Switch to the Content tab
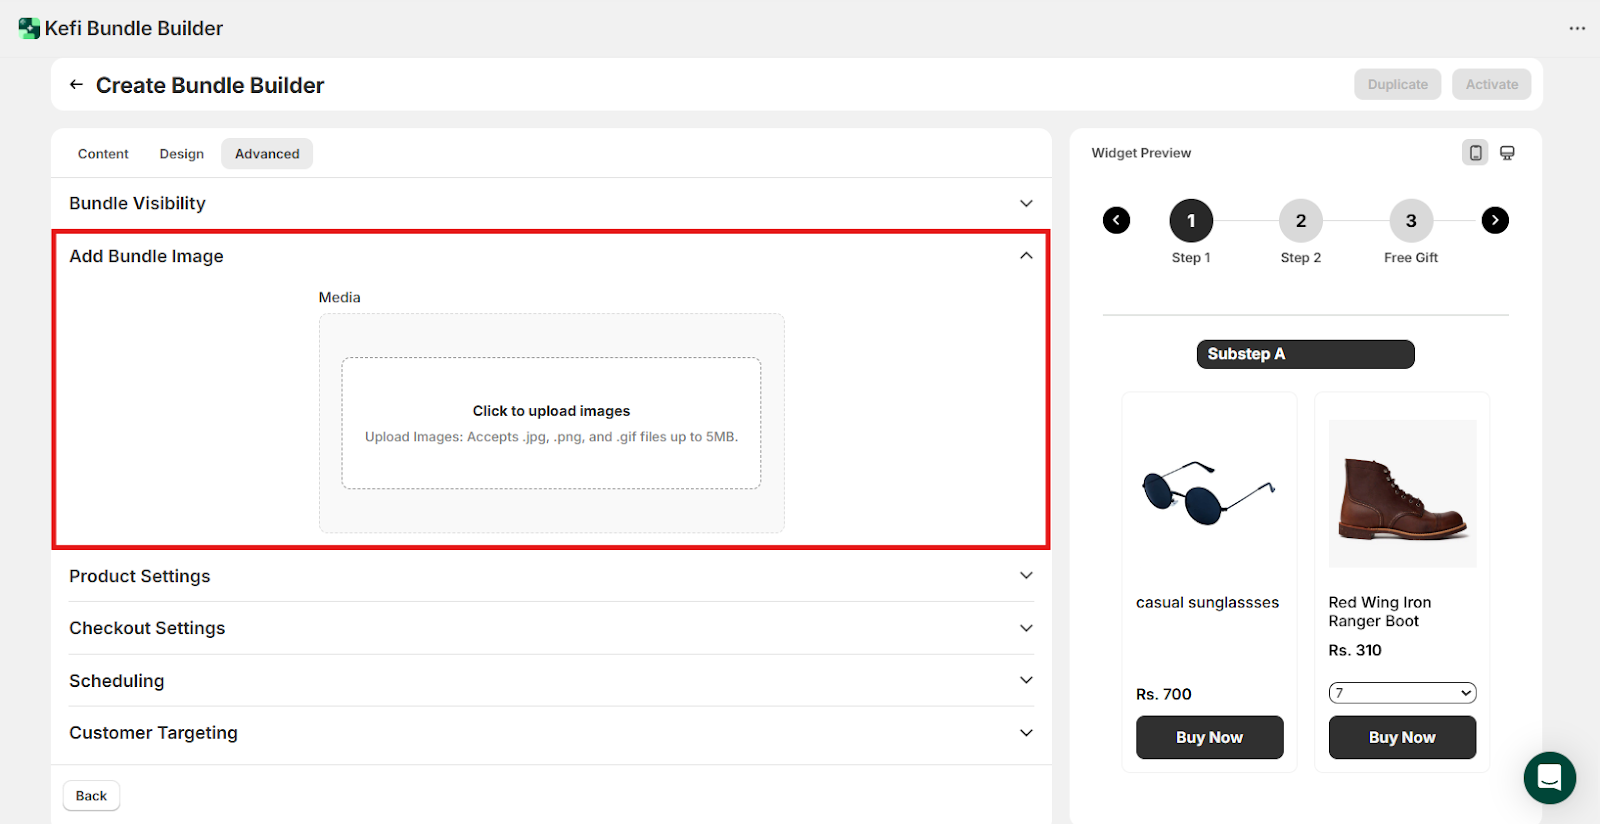1600x824 pixels. pyautogui.click(x=103, y=154)
